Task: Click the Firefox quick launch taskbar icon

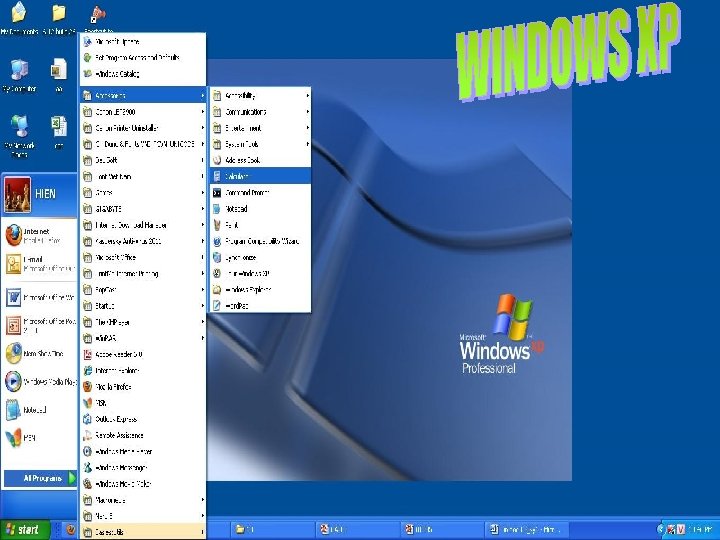Action: pos(70,530)
